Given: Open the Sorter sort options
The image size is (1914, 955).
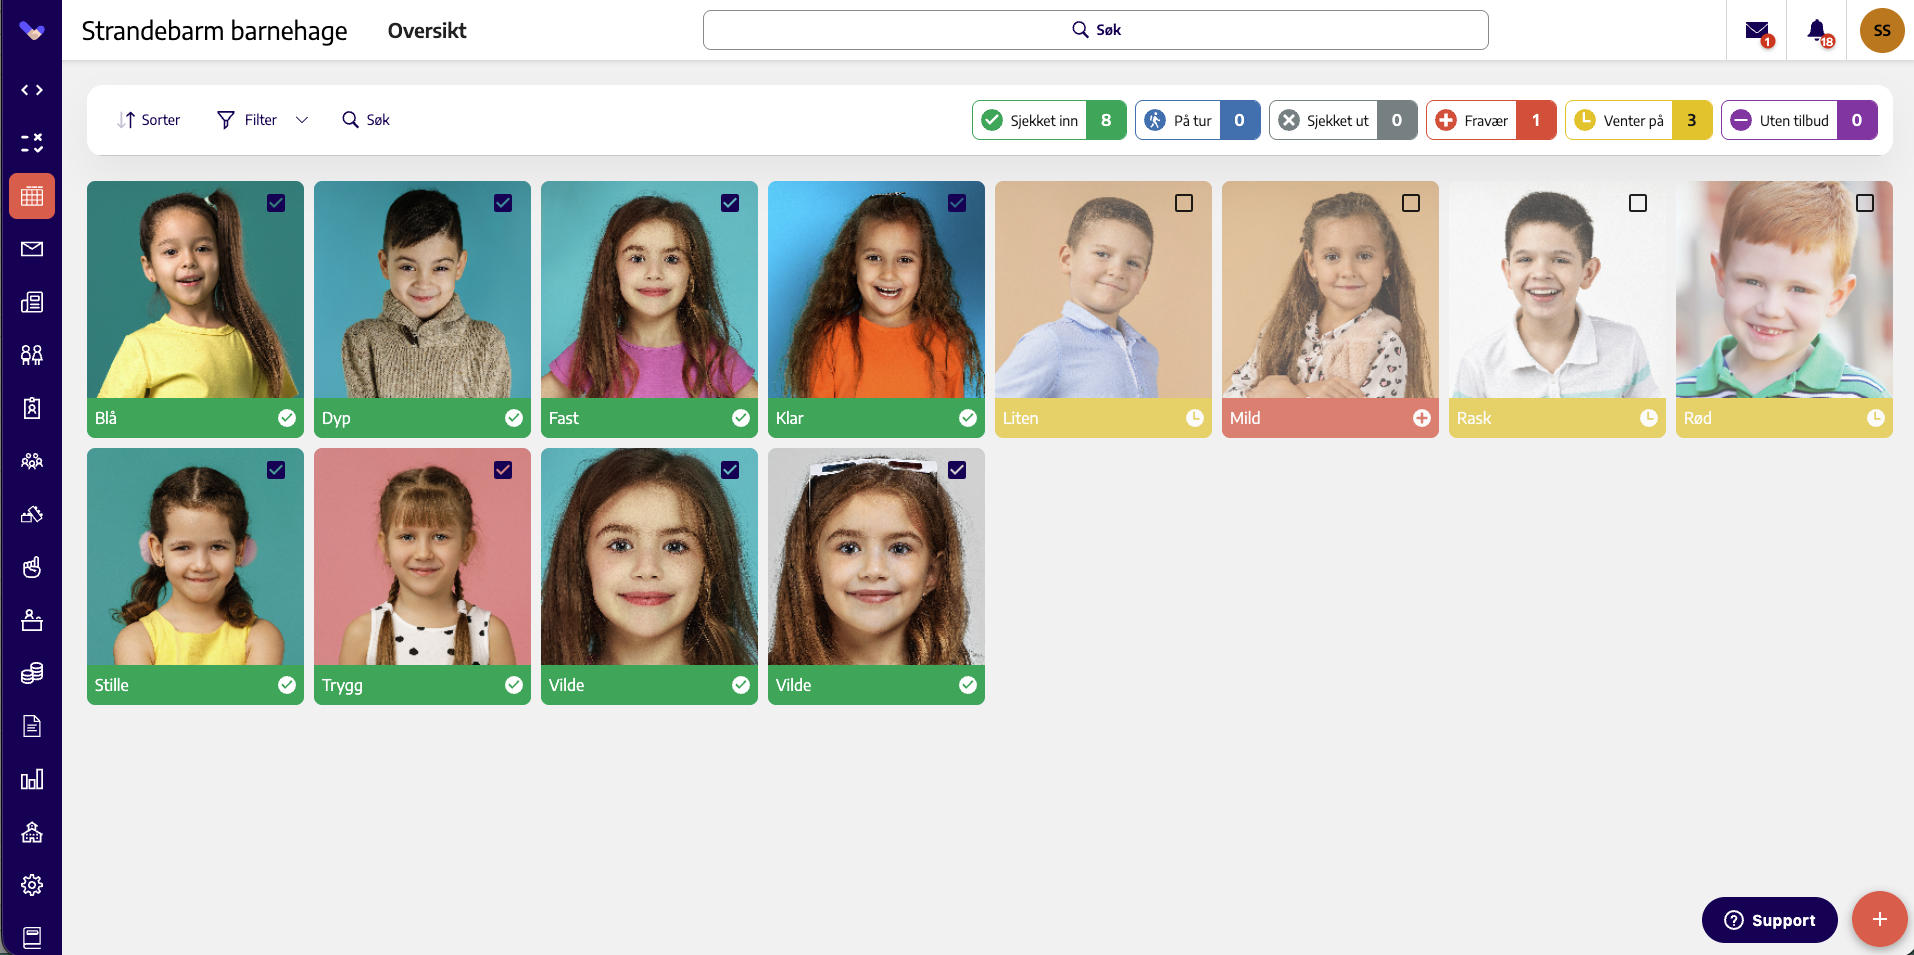Looking at the screenshot, I should coord(149,120).
